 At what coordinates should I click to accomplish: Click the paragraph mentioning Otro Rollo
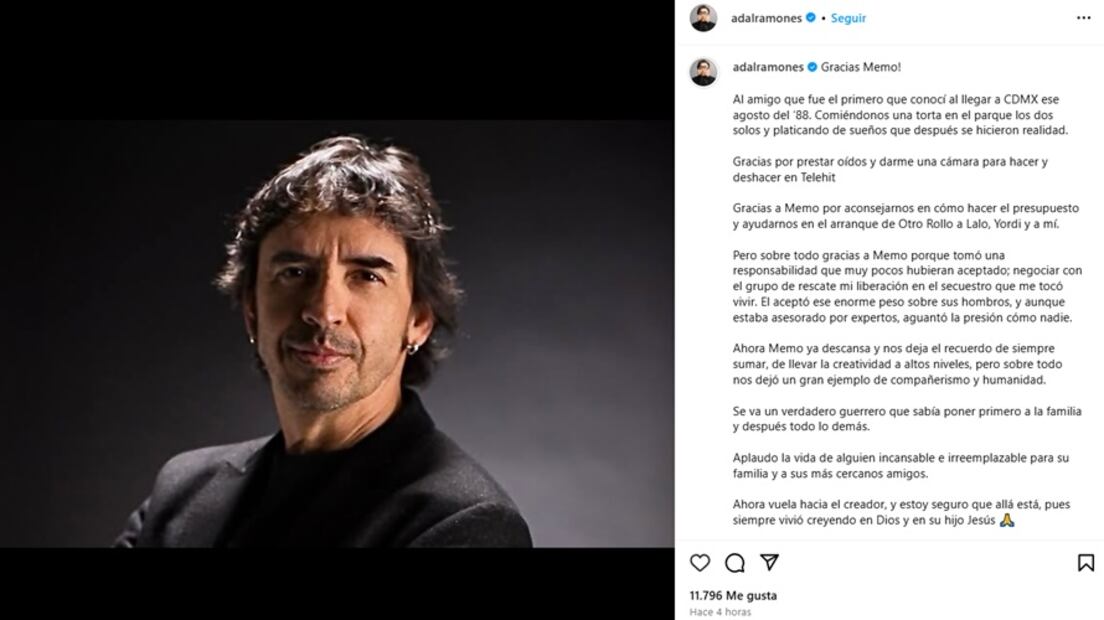905,216
